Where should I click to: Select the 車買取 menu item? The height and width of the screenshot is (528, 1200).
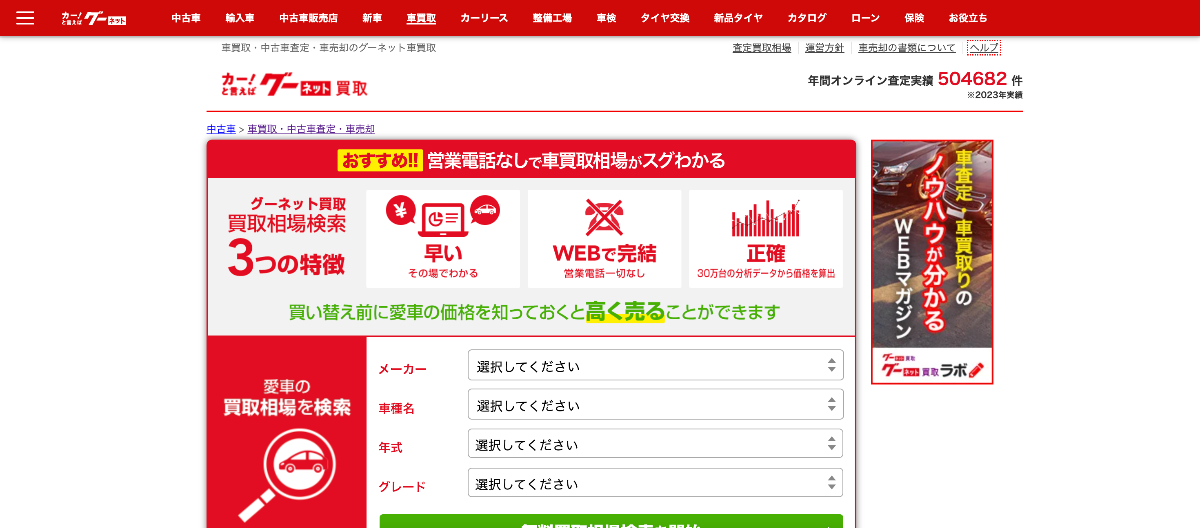(x=422, y=18)
